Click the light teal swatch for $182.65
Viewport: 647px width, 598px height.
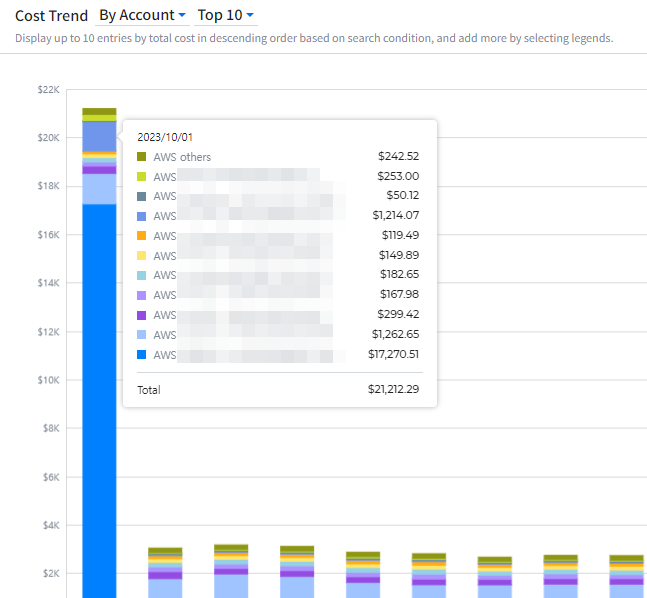(142, 275)
